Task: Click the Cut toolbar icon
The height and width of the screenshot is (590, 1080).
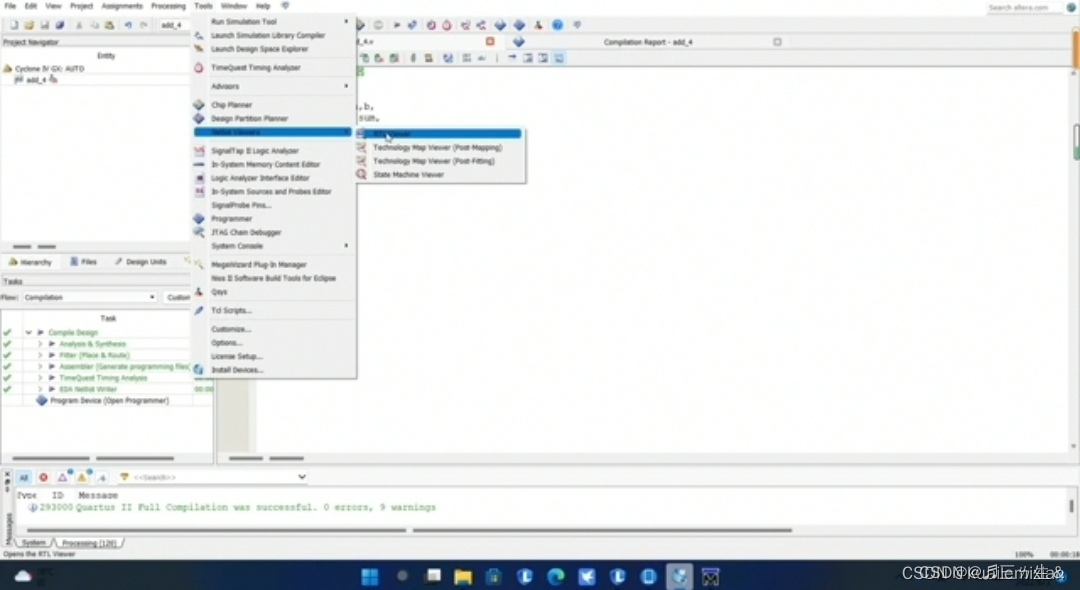Action: [79, 25]
